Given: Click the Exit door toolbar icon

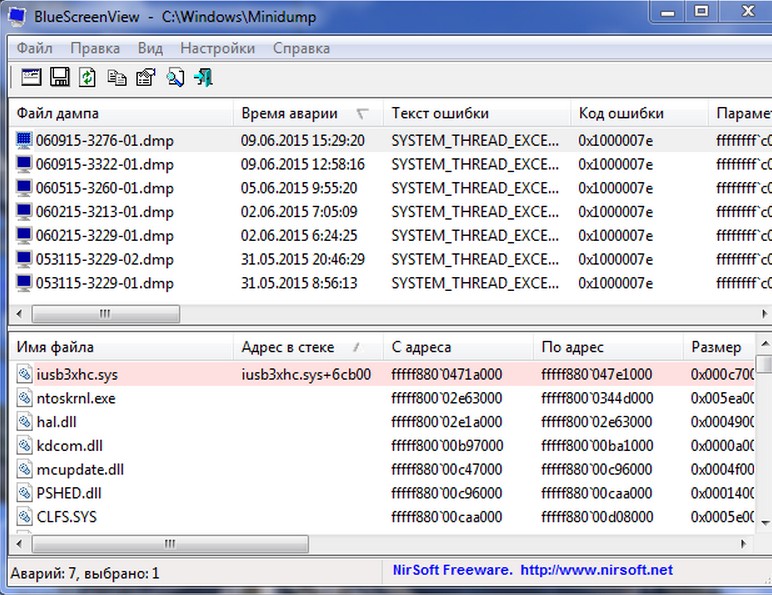Looking at the screenshot, I should click(x=204, y=77).
